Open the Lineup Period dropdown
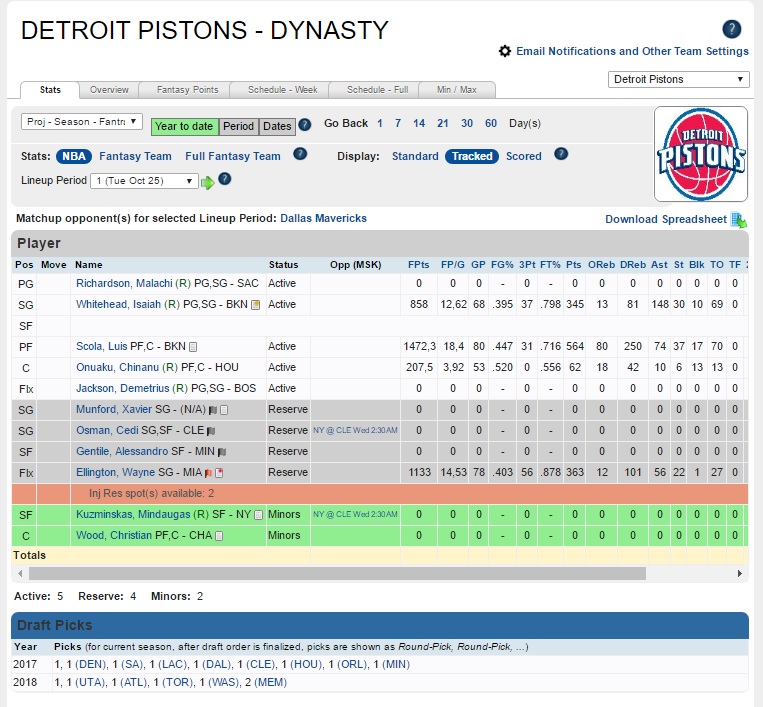Screen dimensions: 763x707 (144, 181)
